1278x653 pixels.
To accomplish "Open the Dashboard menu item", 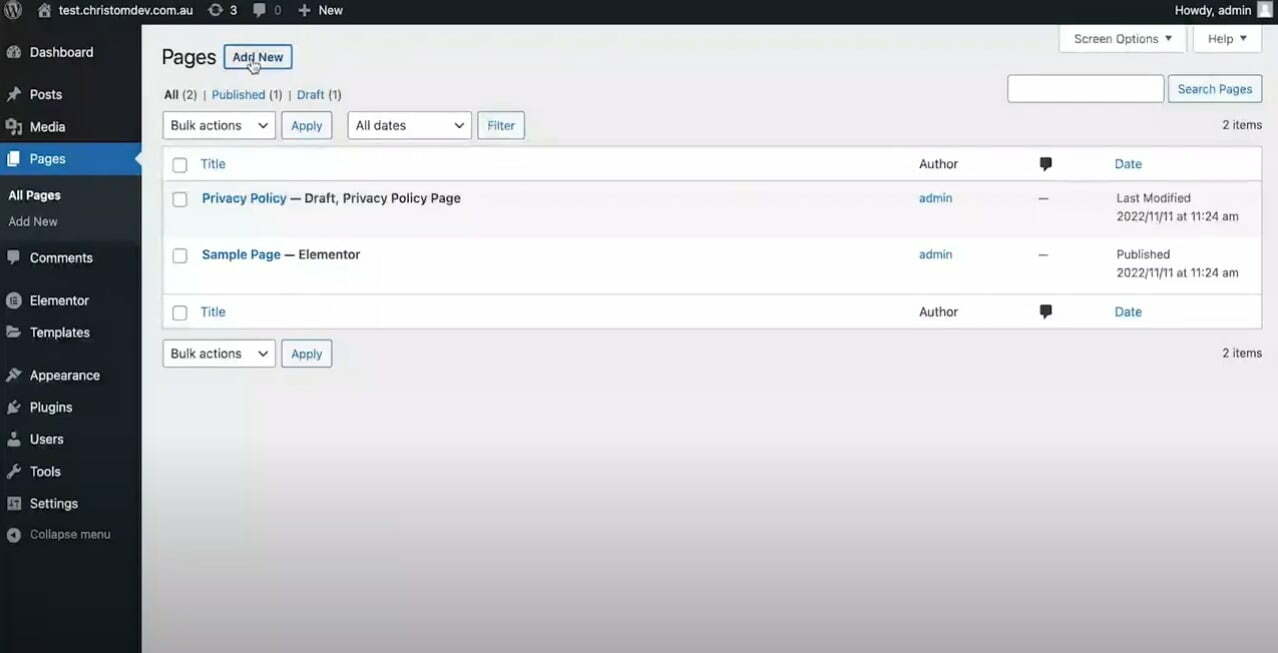I will 61,52.
